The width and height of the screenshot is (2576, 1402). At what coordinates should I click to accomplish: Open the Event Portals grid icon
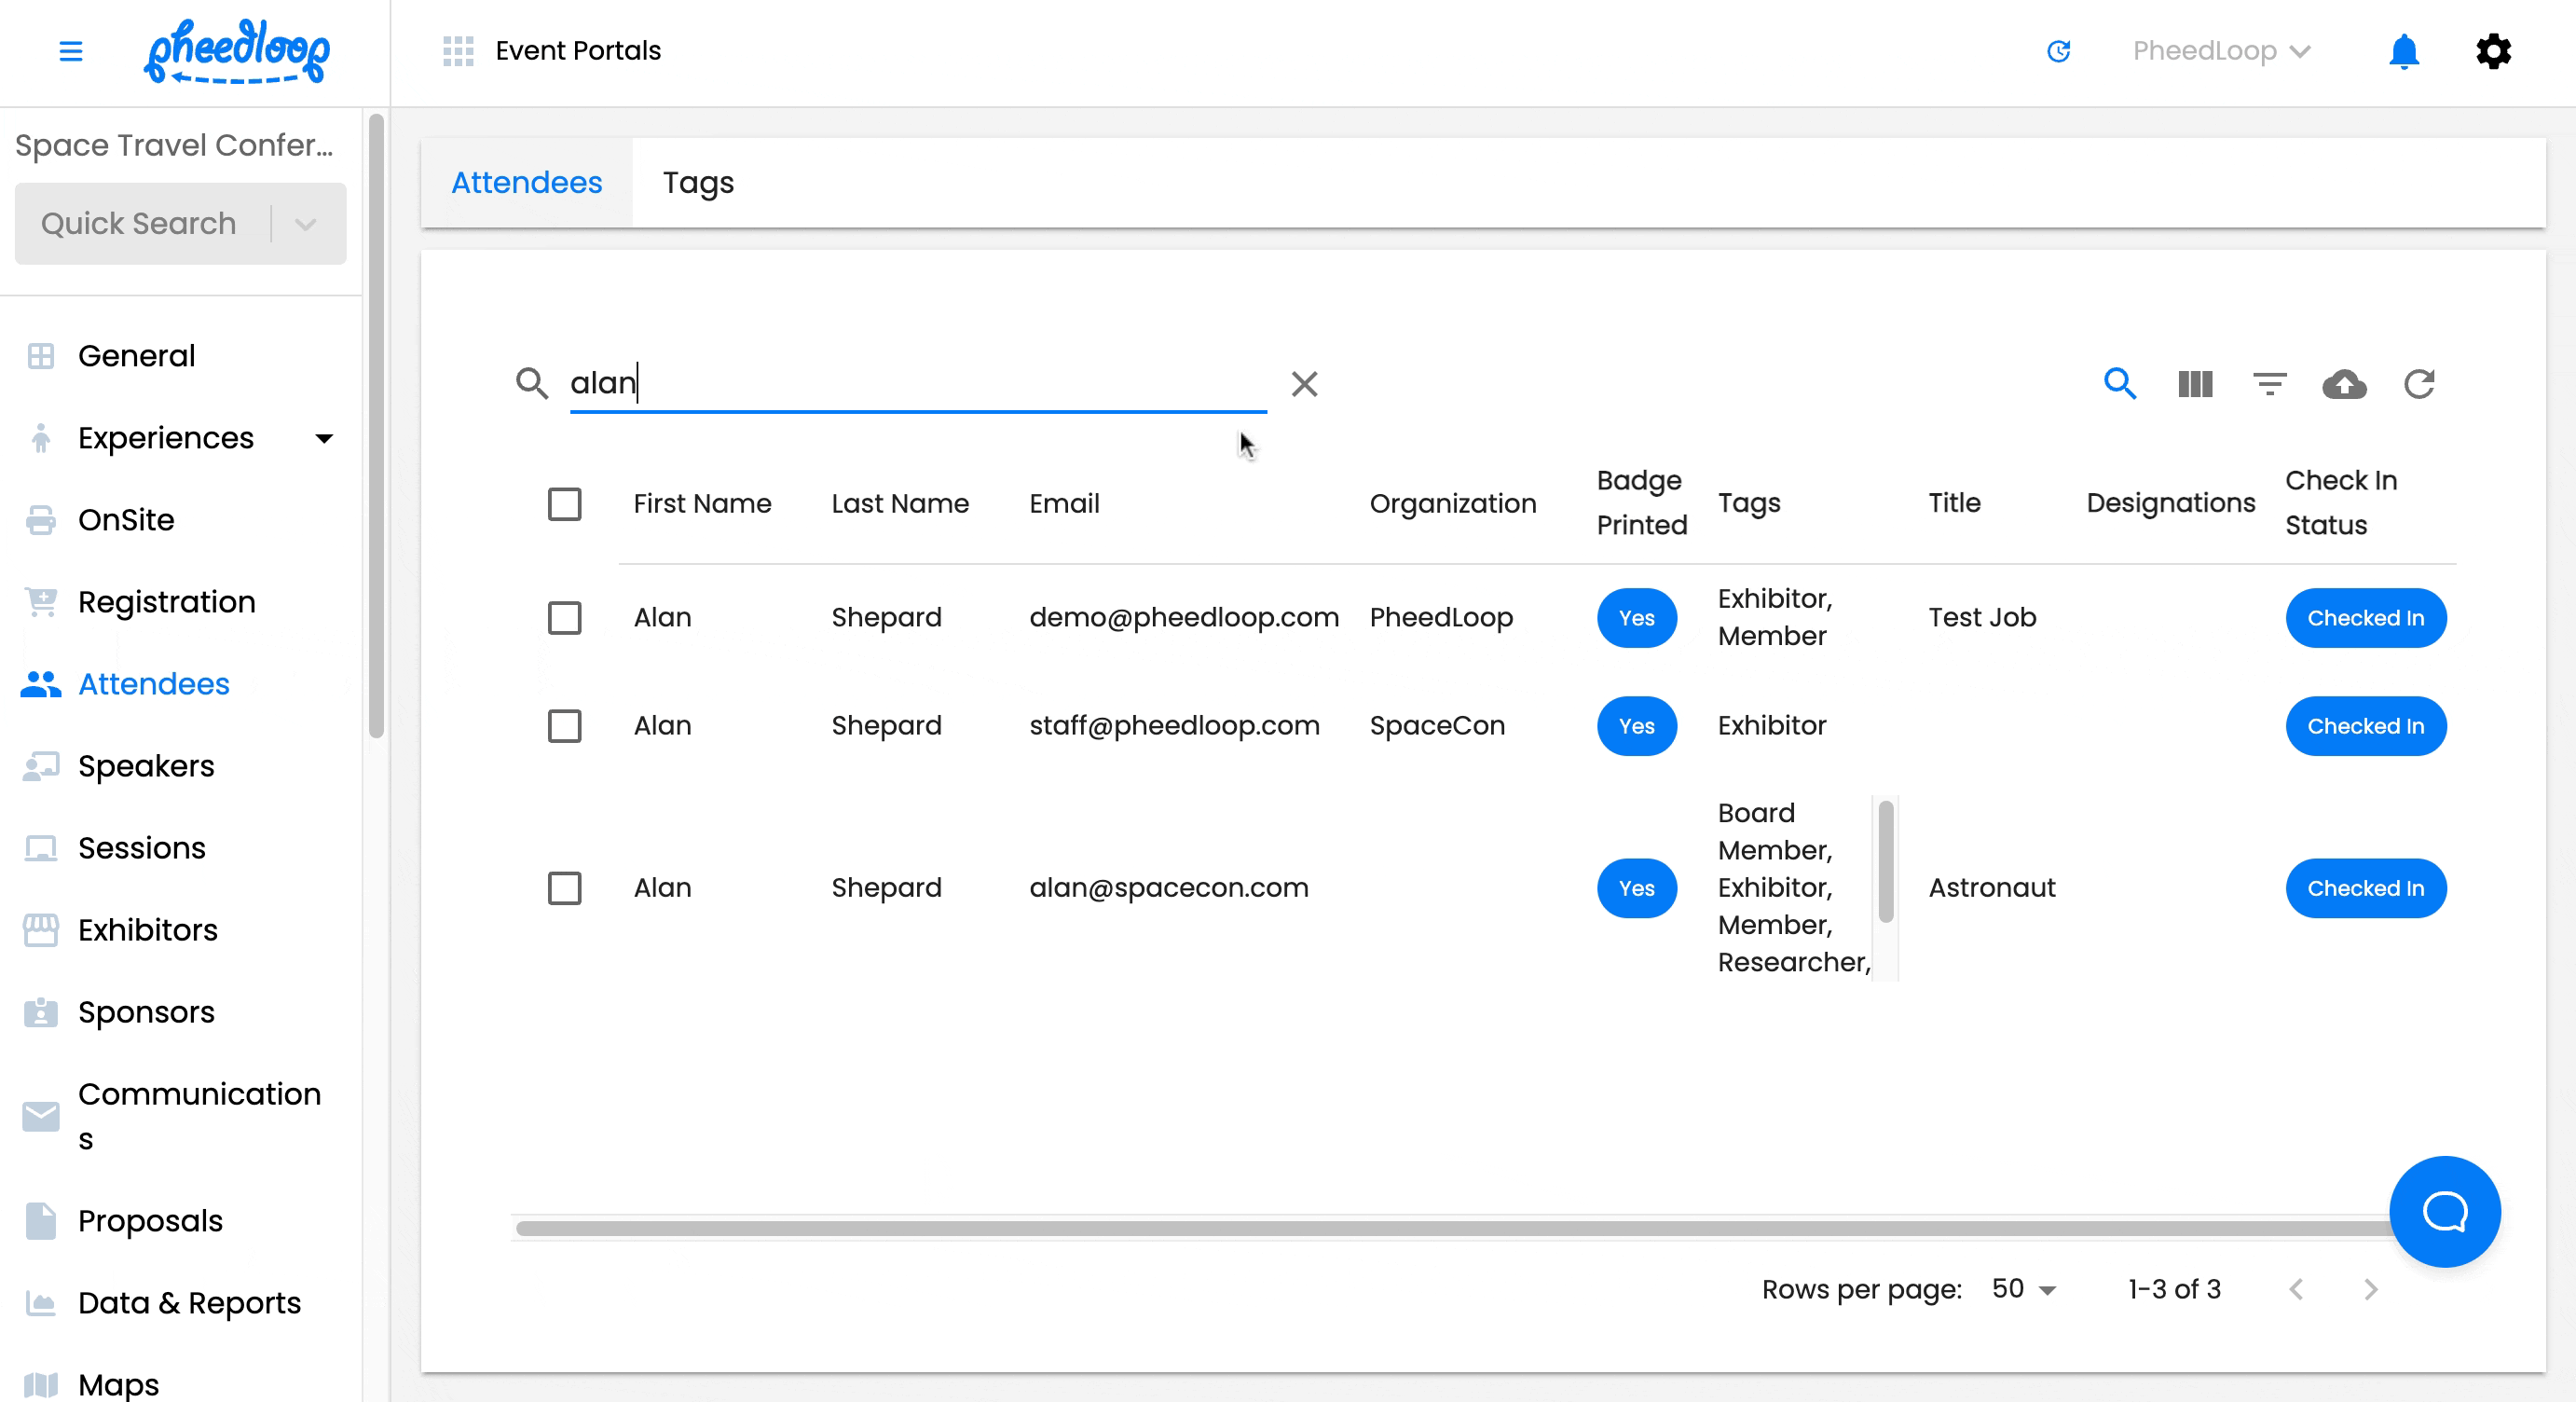coord(458,51)
